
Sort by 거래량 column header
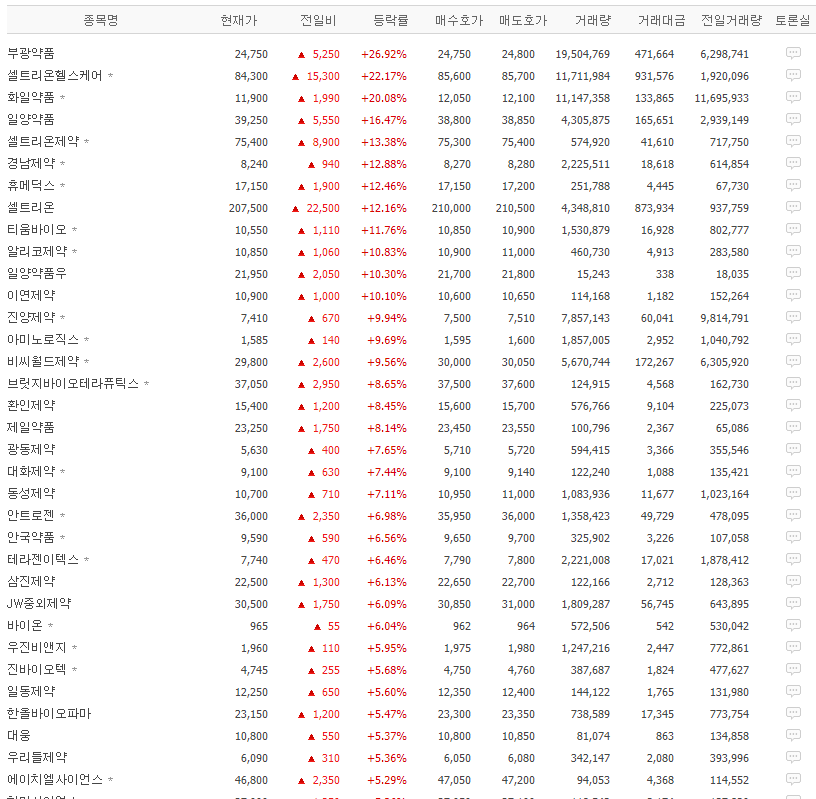coord(593,20)
